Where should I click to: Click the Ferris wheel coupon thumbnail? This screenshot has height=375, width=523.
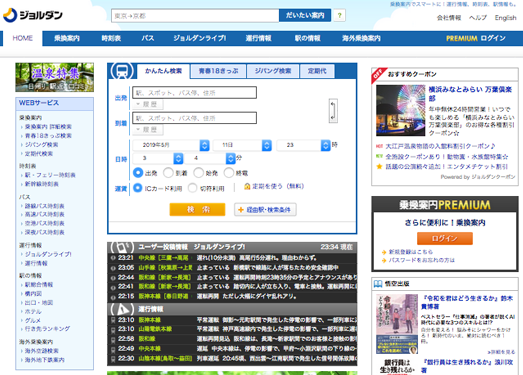tap(401, 110)
